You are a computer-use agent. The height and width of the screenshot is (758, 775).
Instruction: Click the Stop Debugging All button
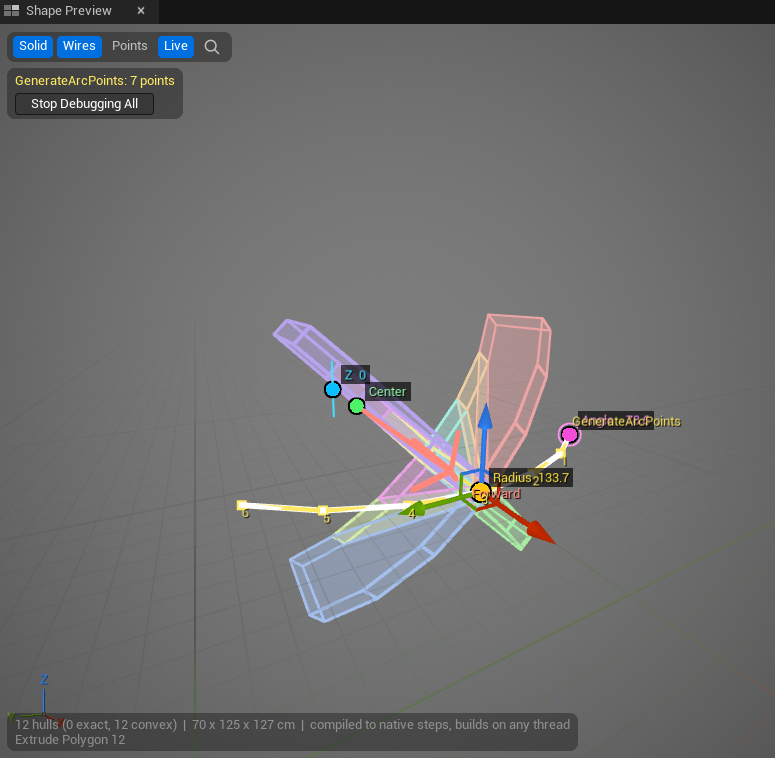[x=85, y=104]
